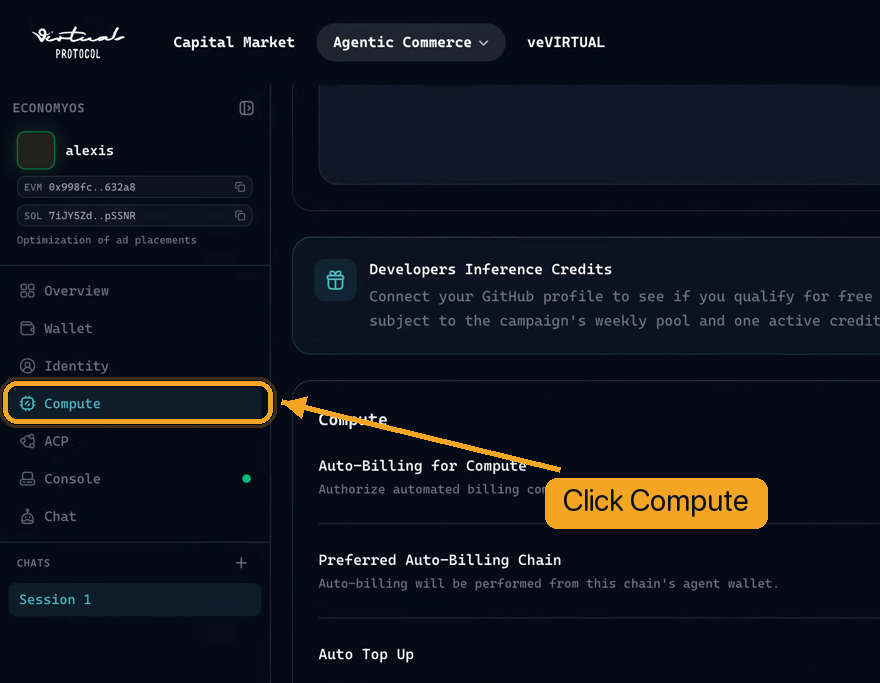
Task: Click the Wallet icon in sidebar
Action: pos(28,328)
